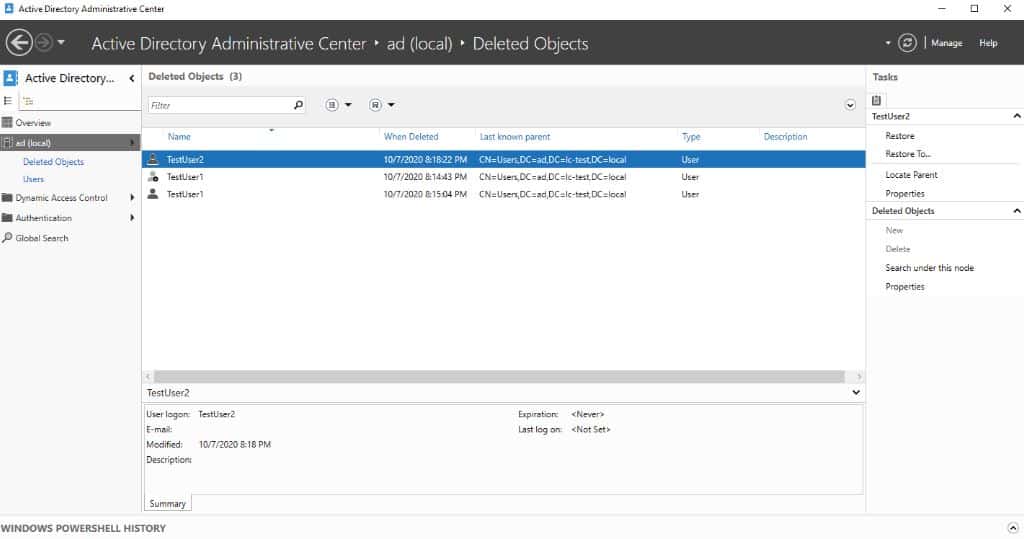
Task: Switch to the Summary tab
Action: 167,504
